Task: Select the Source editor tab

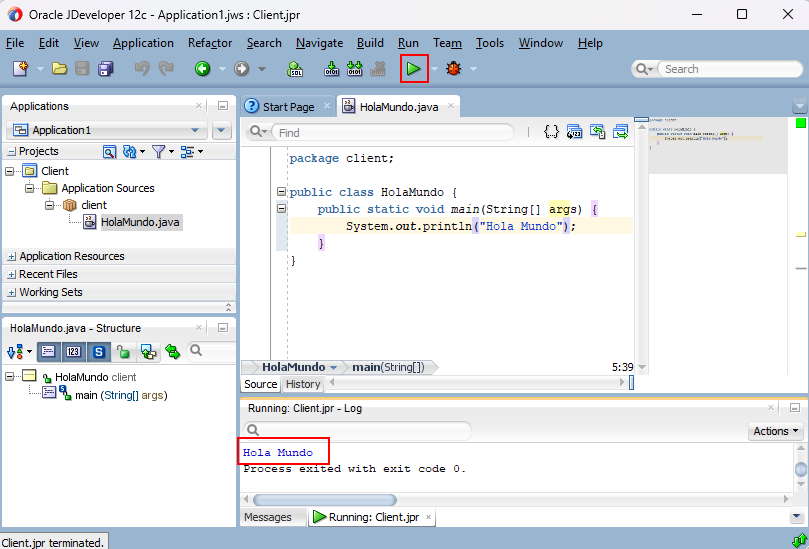Action: 261,384
